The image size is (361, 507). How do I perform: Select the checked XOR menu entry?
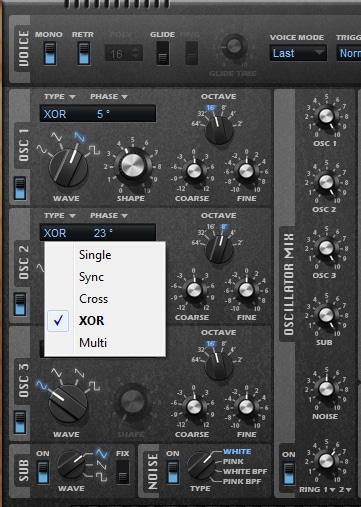point(105,321)
